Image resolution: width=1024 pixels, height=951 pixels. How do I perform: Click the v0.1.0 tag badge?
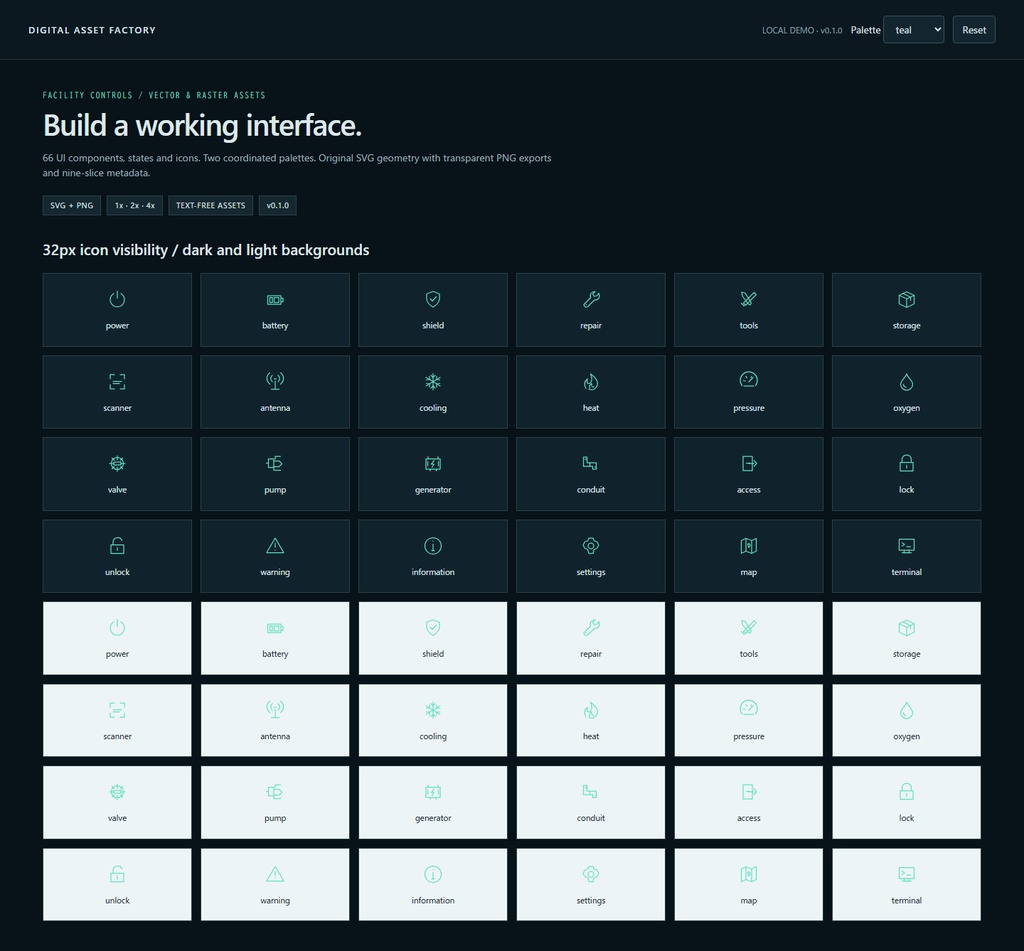pos(278,205)
